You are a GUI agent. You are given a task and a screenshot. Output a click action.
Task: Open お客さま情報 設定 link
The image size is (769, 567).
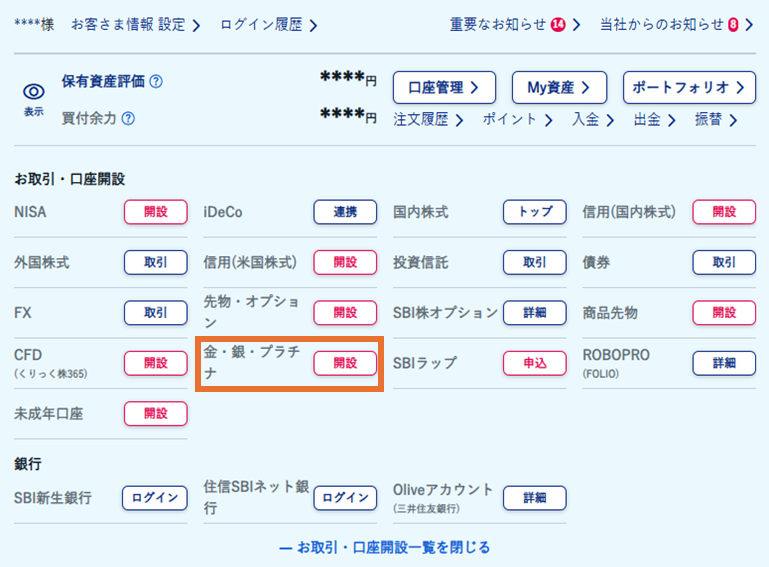[135, 25]
